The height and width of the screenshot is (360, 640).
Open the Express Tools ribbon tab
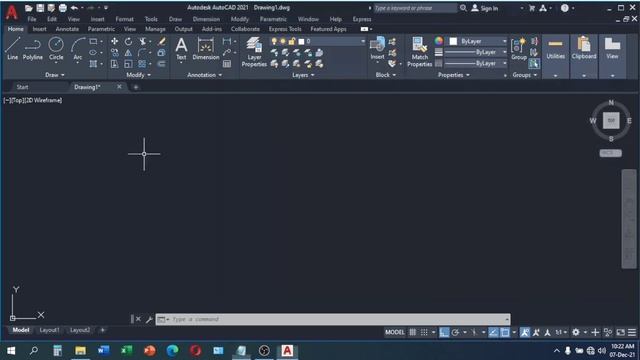(284, 29)
